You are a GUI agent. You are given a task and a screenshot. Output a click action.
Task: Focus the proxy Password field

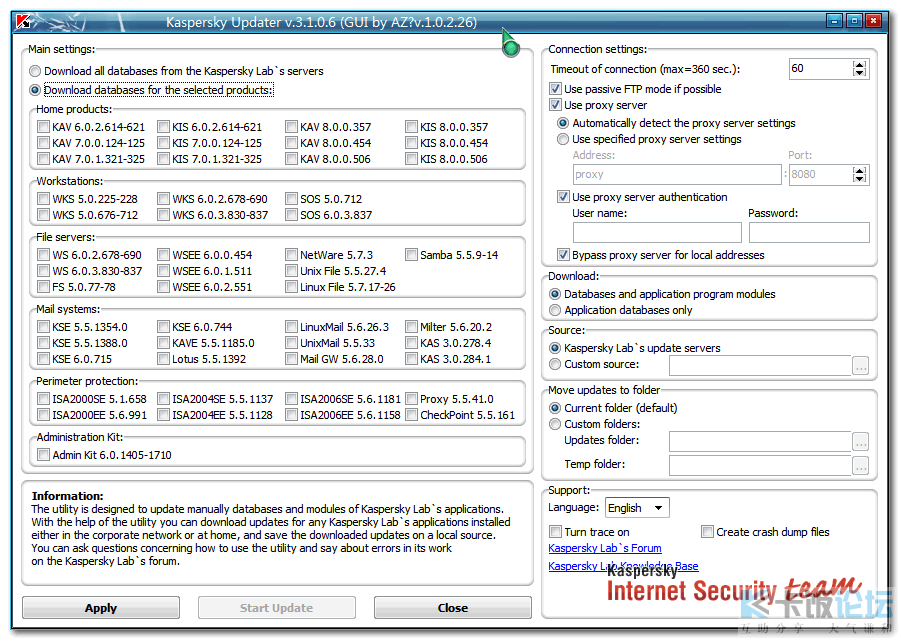pyautogui.click(x=809, y=233)
